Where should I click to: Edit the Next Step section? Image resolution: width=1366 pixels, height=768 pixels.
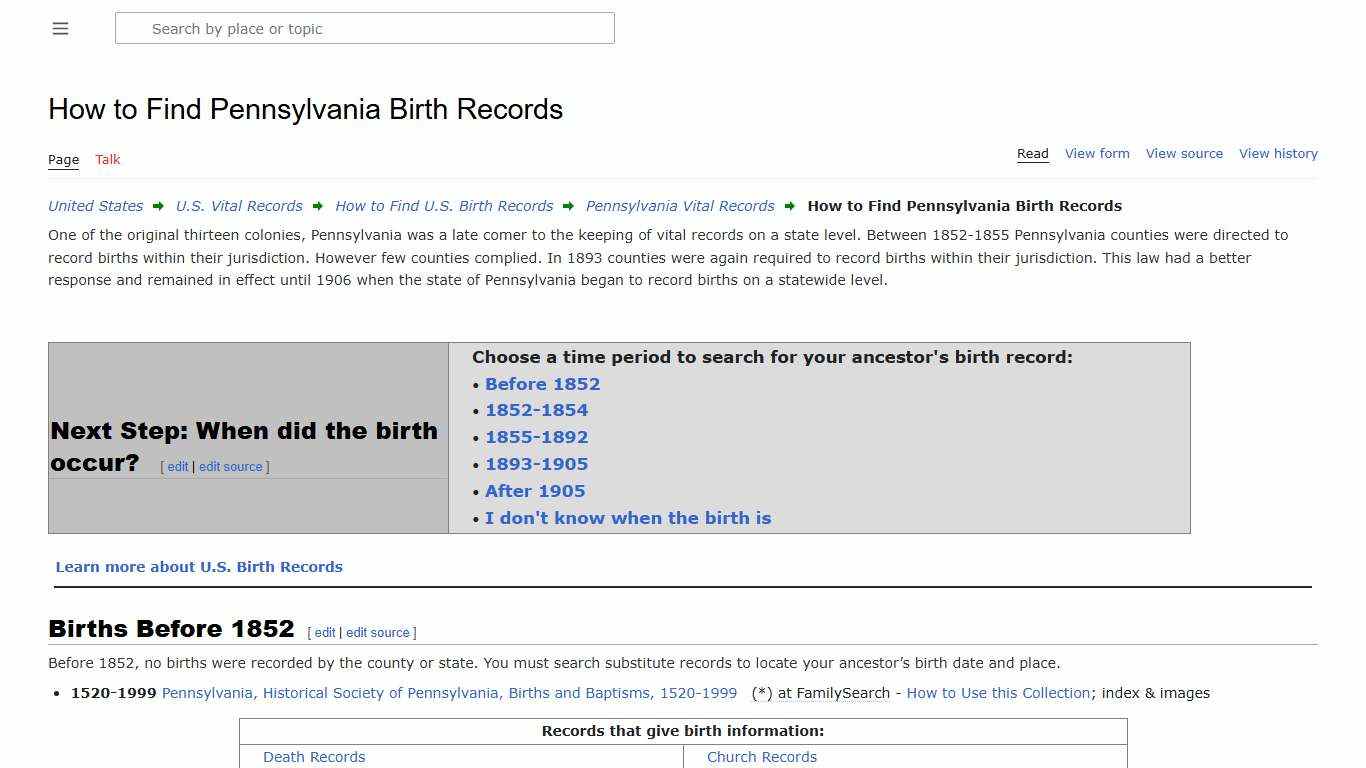click(177, 466)
